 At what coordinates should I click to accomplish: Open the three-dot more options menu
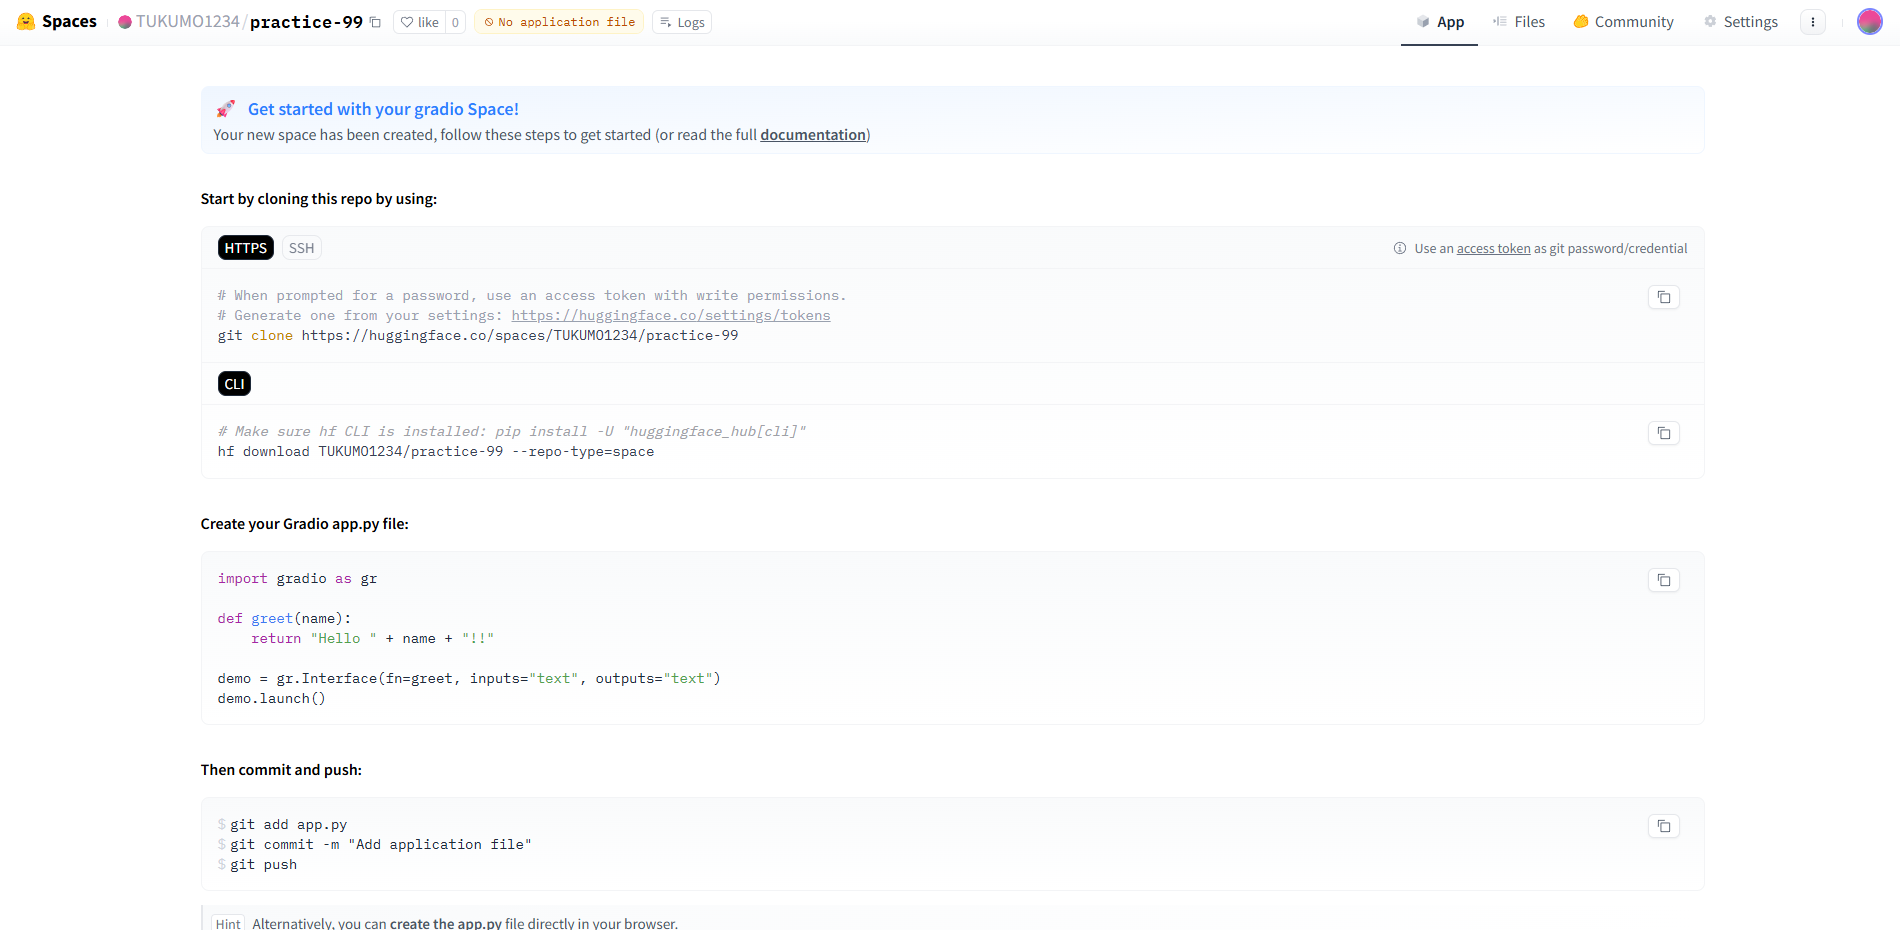point(1812,22)
